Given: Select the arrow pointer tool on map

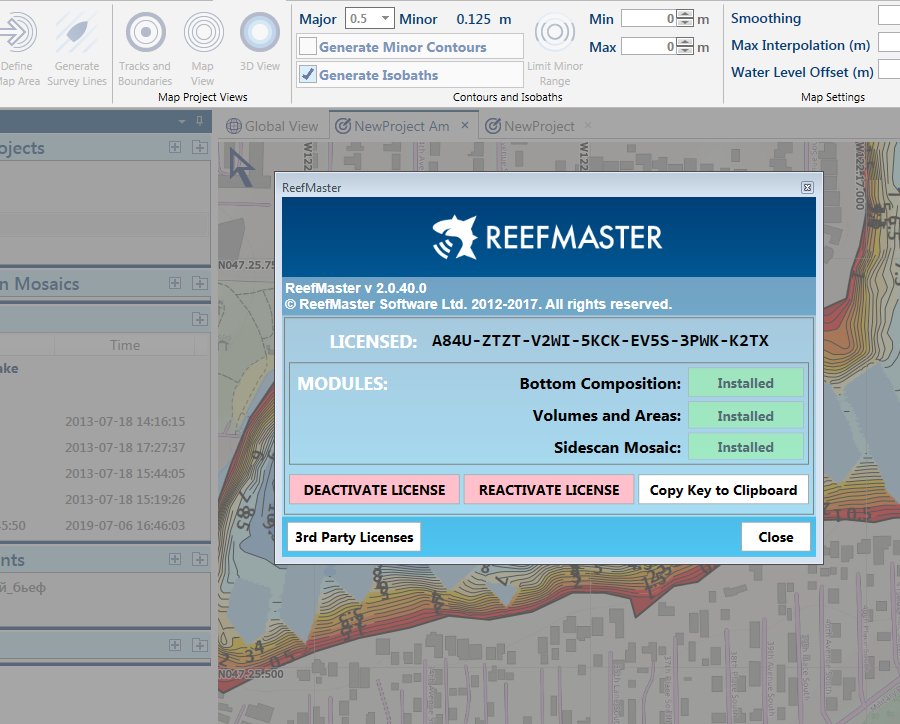Looking at the screenshot, I should click(240, 164).
